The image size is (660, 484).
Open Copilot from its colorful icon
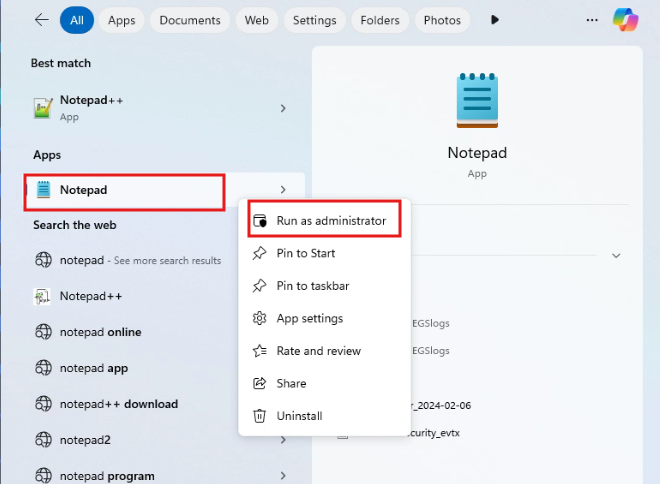click(x=625, y=19)
